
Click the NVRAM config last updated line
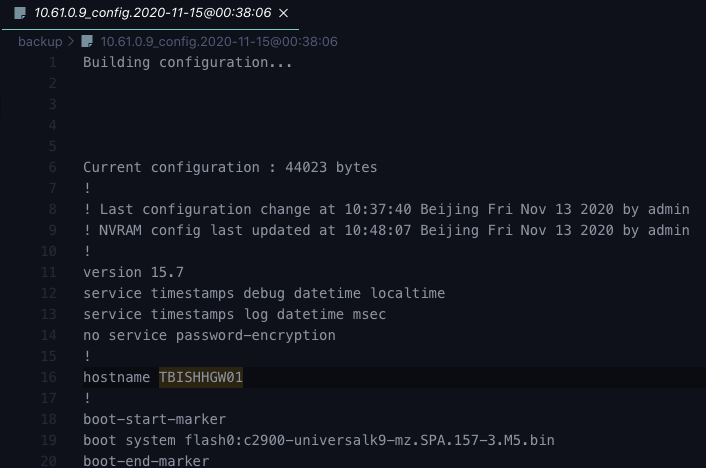point(386,231)
